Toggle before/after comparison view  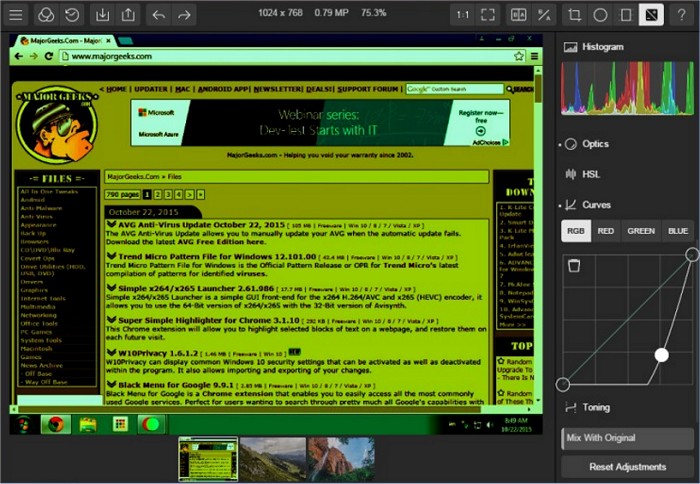pyautogui.click(x=518, y=15)
